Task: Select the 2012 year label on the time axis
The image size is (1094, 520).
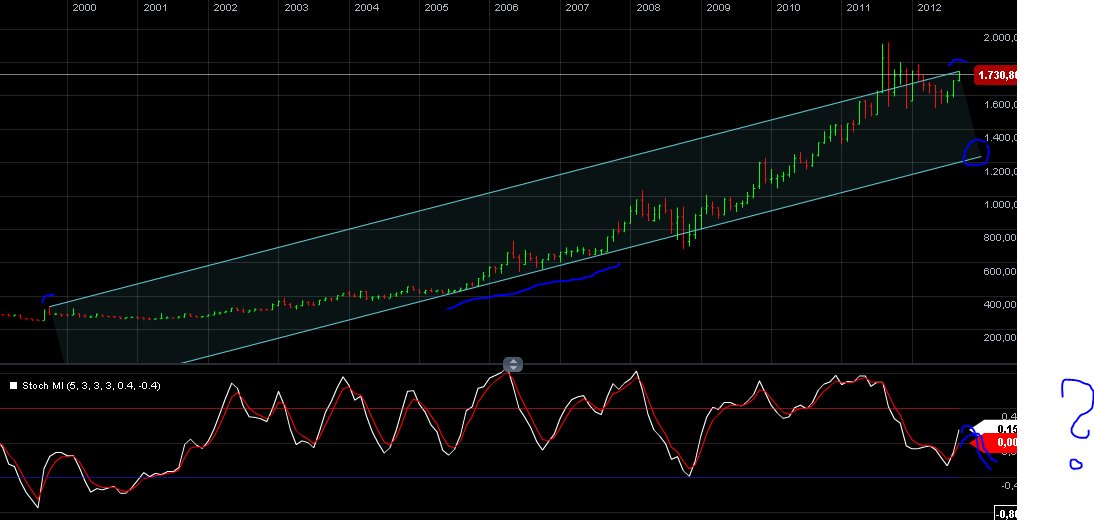Action: tap(929, 8)
